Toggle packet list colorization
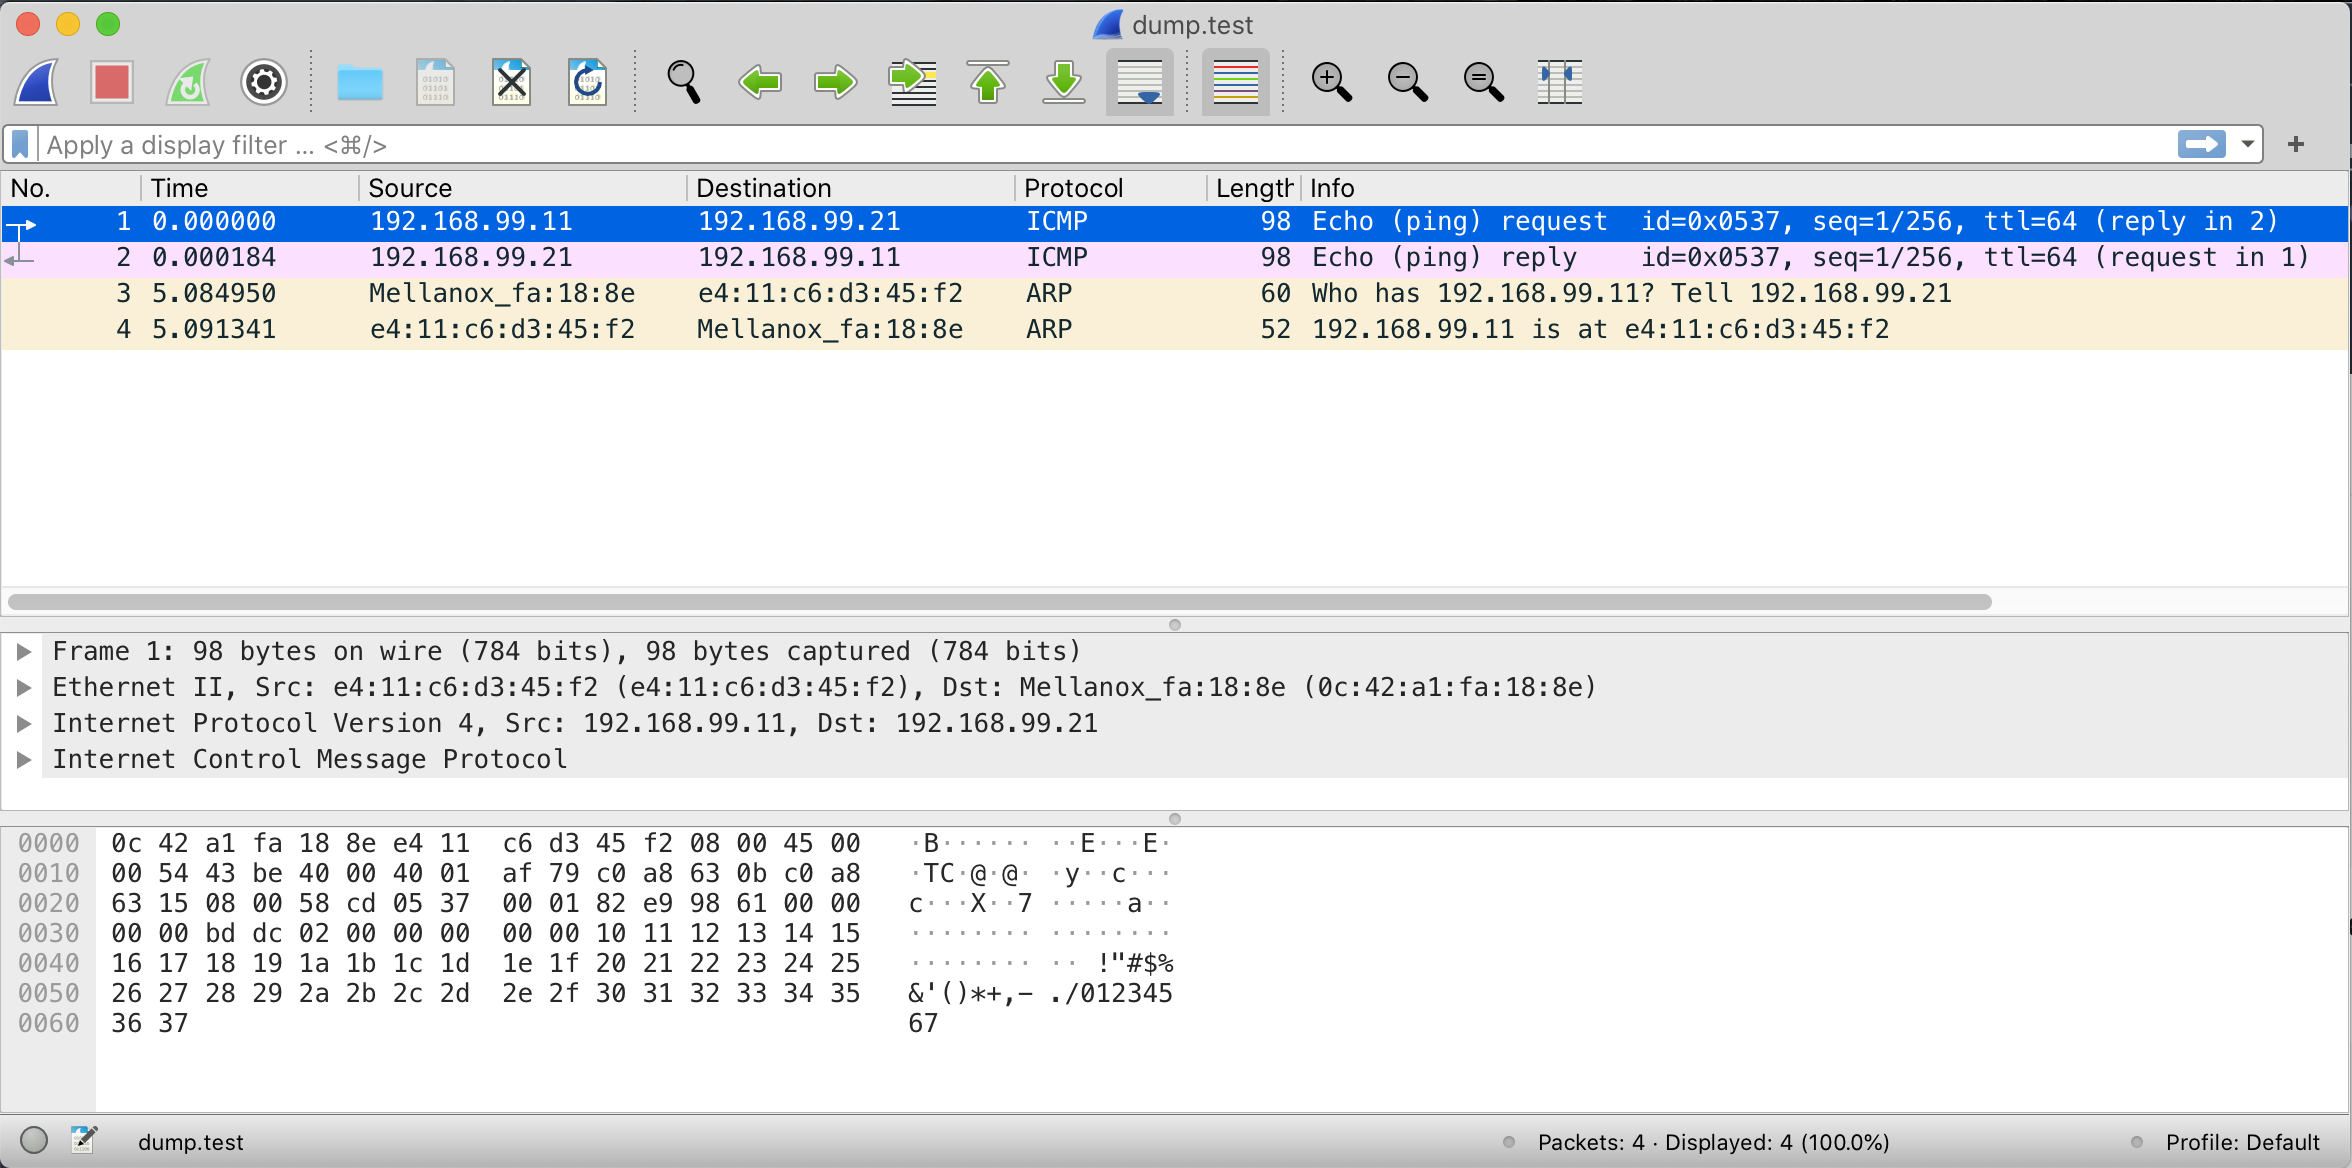Image resolution: width=2352 pixels, height=1168 pixels. 1235,82
